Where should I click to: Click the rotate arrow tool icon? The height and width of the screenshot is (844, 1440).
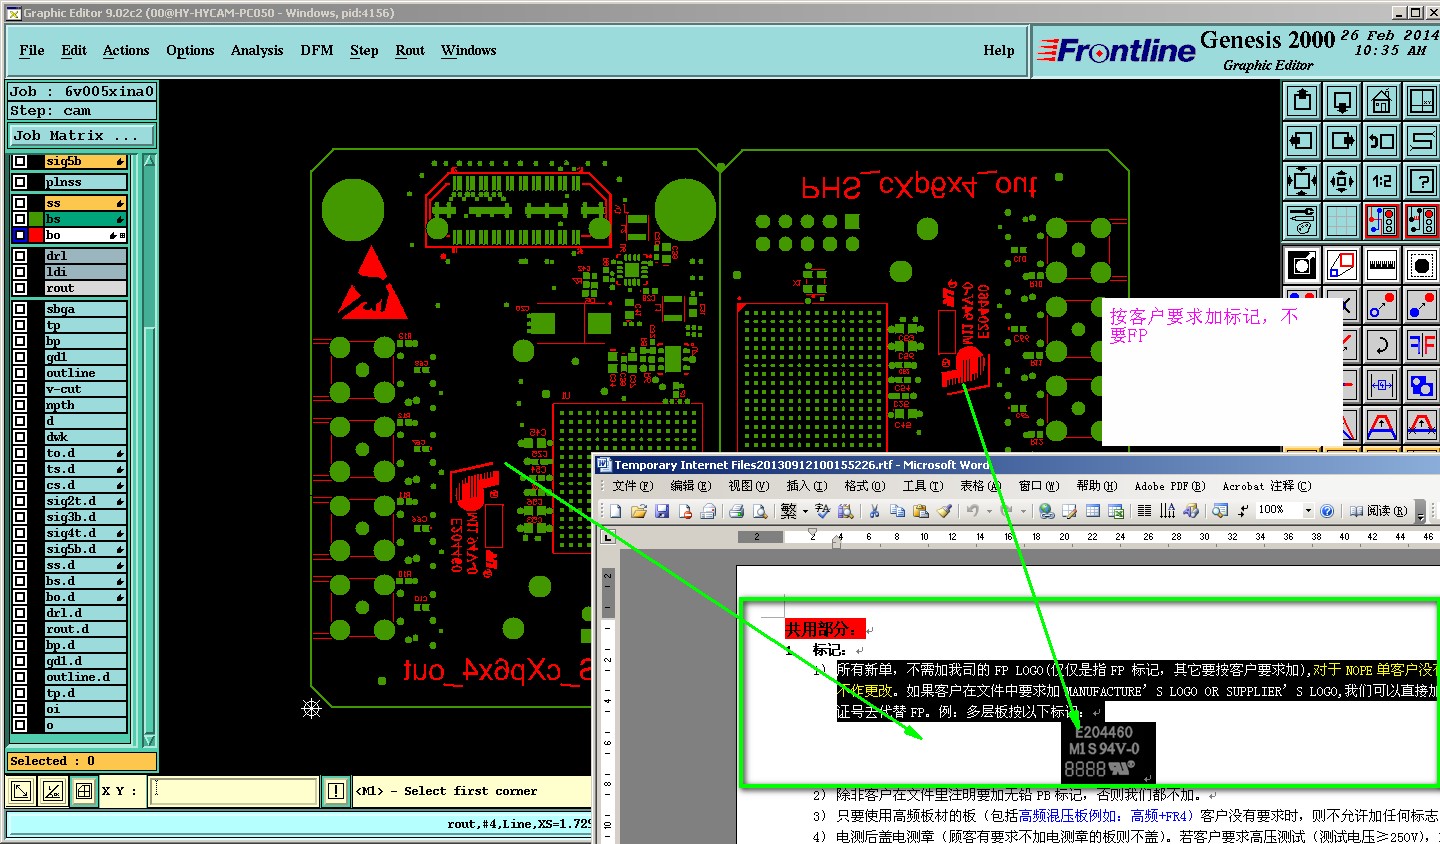(x=1382, y=346)
